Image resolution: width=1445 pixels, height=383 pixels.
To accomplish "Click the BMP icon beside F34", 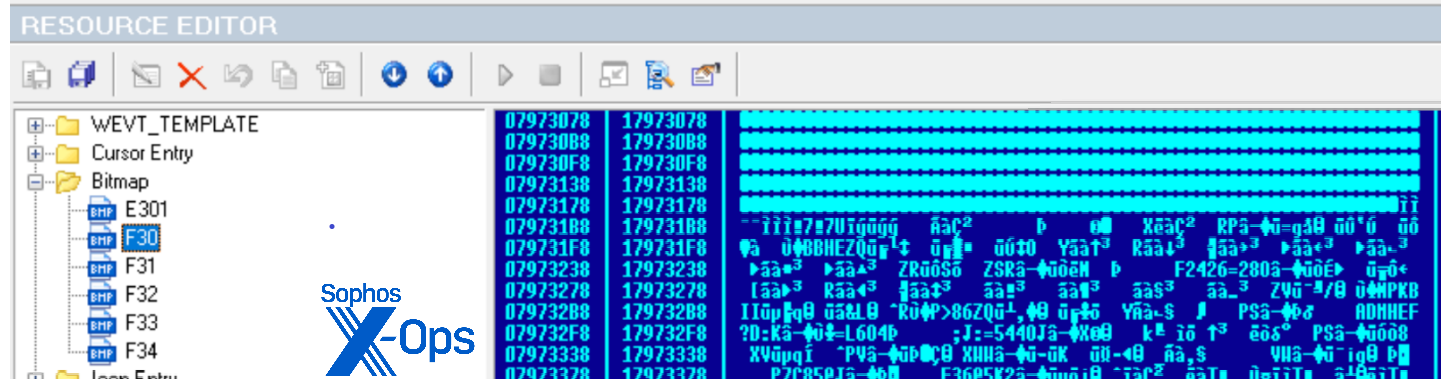I will [x=103, y=352].
